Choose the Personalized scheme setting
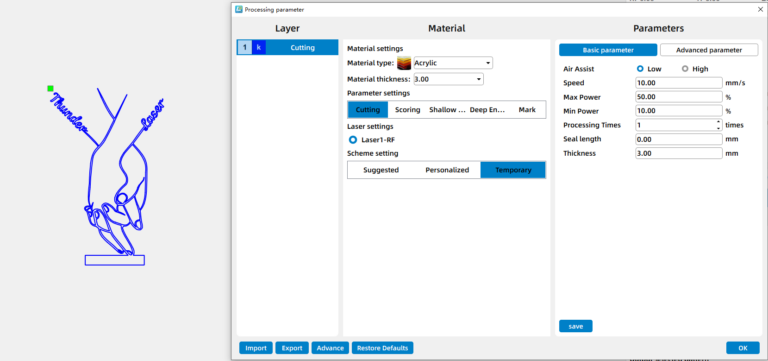 [447, 170]
